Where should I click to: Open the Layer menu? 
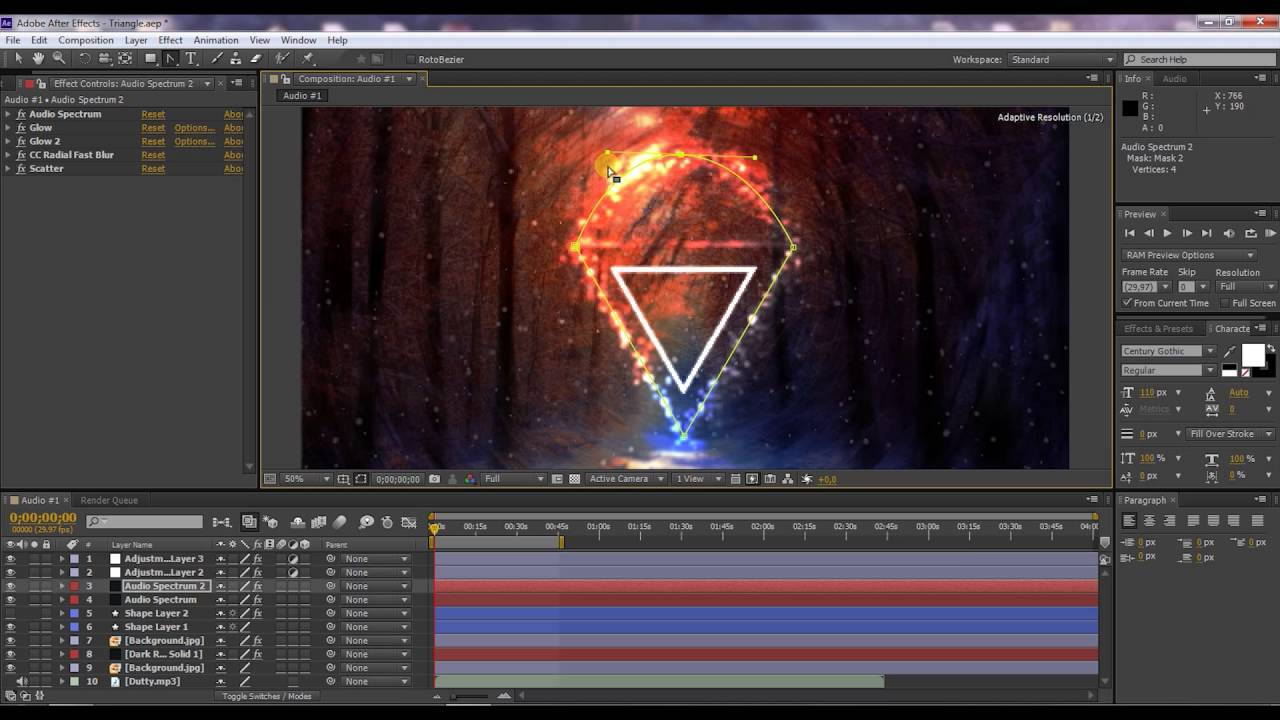click(136, 40)
